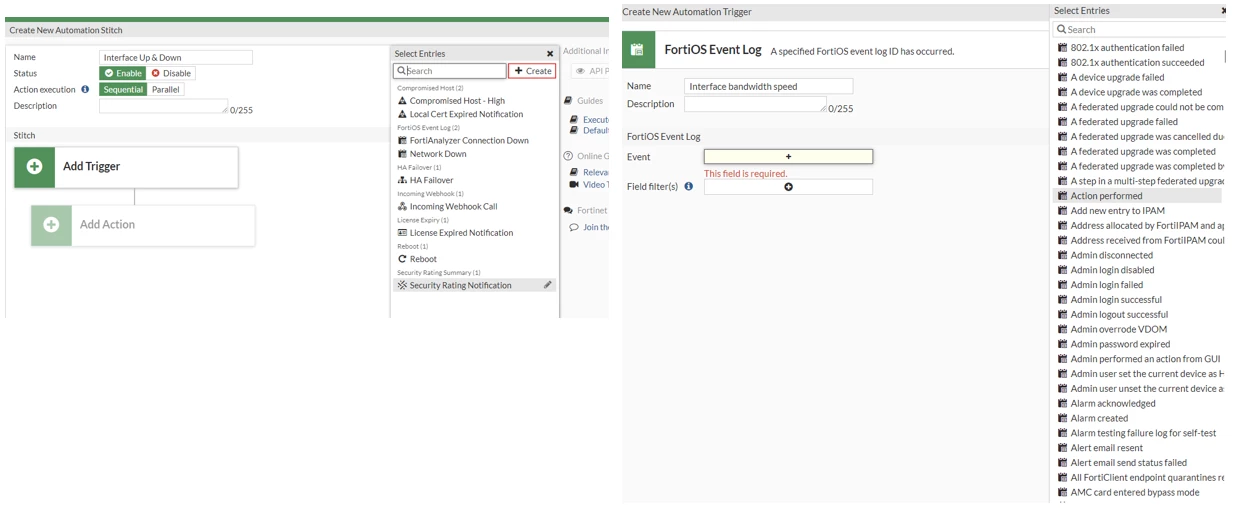Image resolution: width=1237 pixels, height=508 pixels.
Task: Click the Add Trigger card
Action: pyautogui.click(x=126, y=167)
